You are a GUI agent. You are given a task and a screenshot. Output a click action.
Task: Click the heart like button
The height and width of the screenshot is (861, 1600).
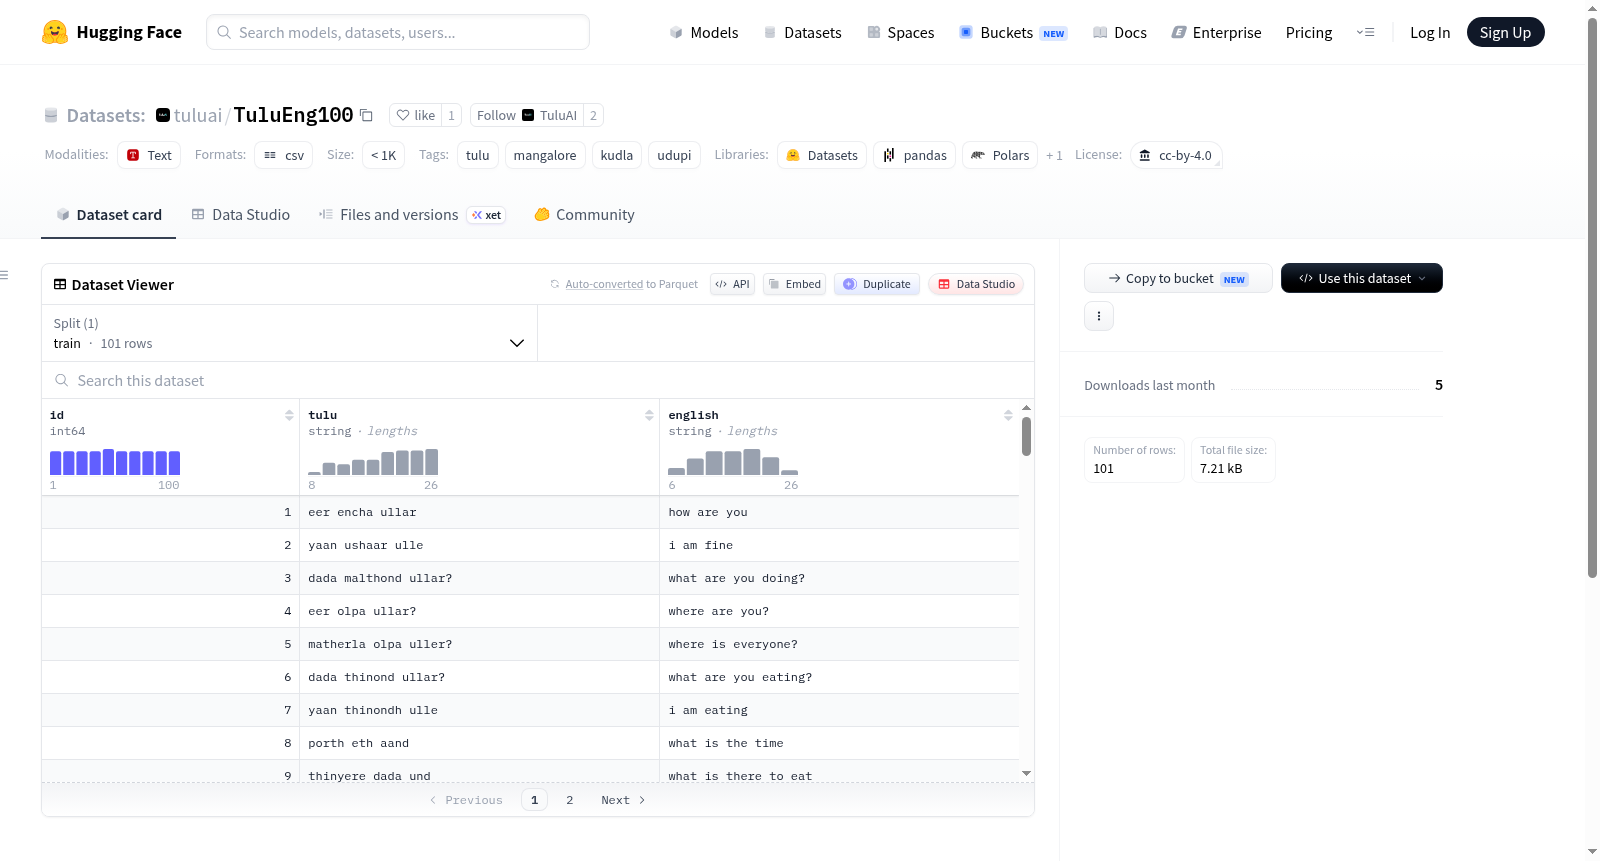click(415, 115)
